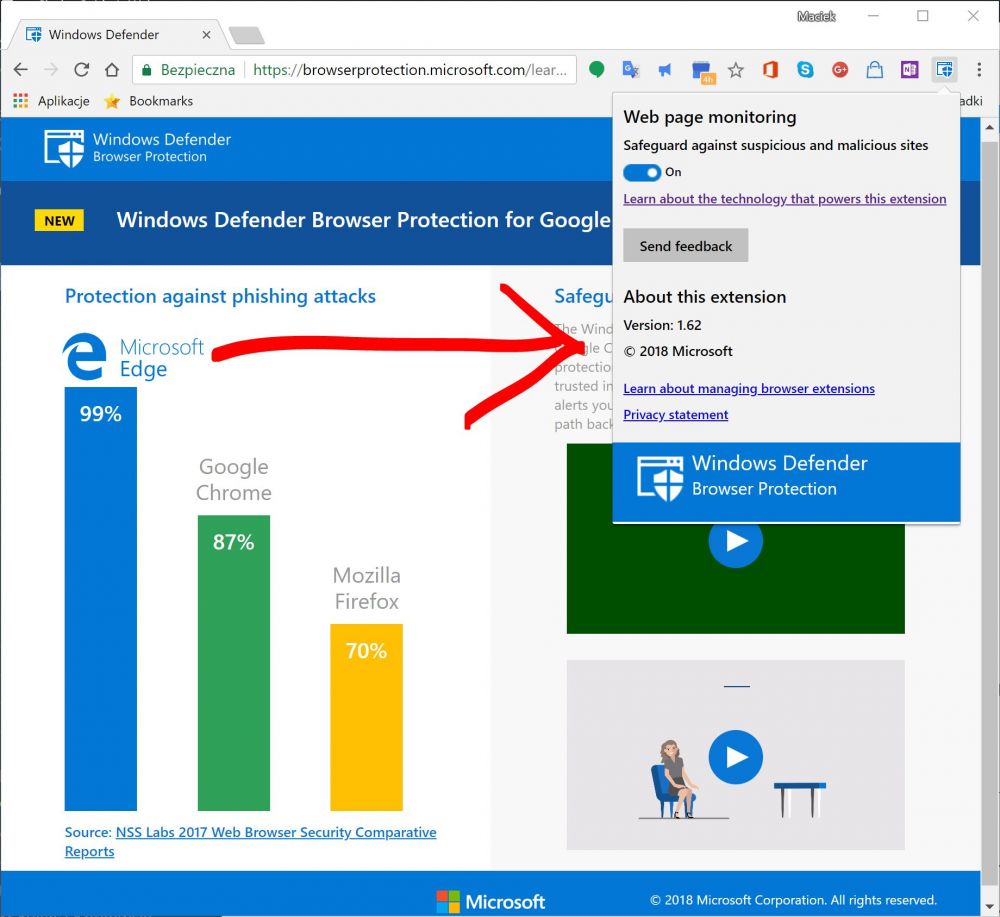Click the blue 99% Edge bar
This screenshot has width=1000, height=917.
point(101,599)
